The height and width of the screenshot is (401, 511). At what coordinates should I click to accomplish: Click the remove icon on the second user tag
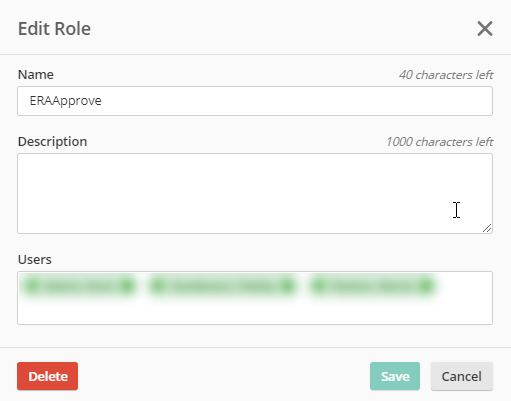[x=287, y=286]
